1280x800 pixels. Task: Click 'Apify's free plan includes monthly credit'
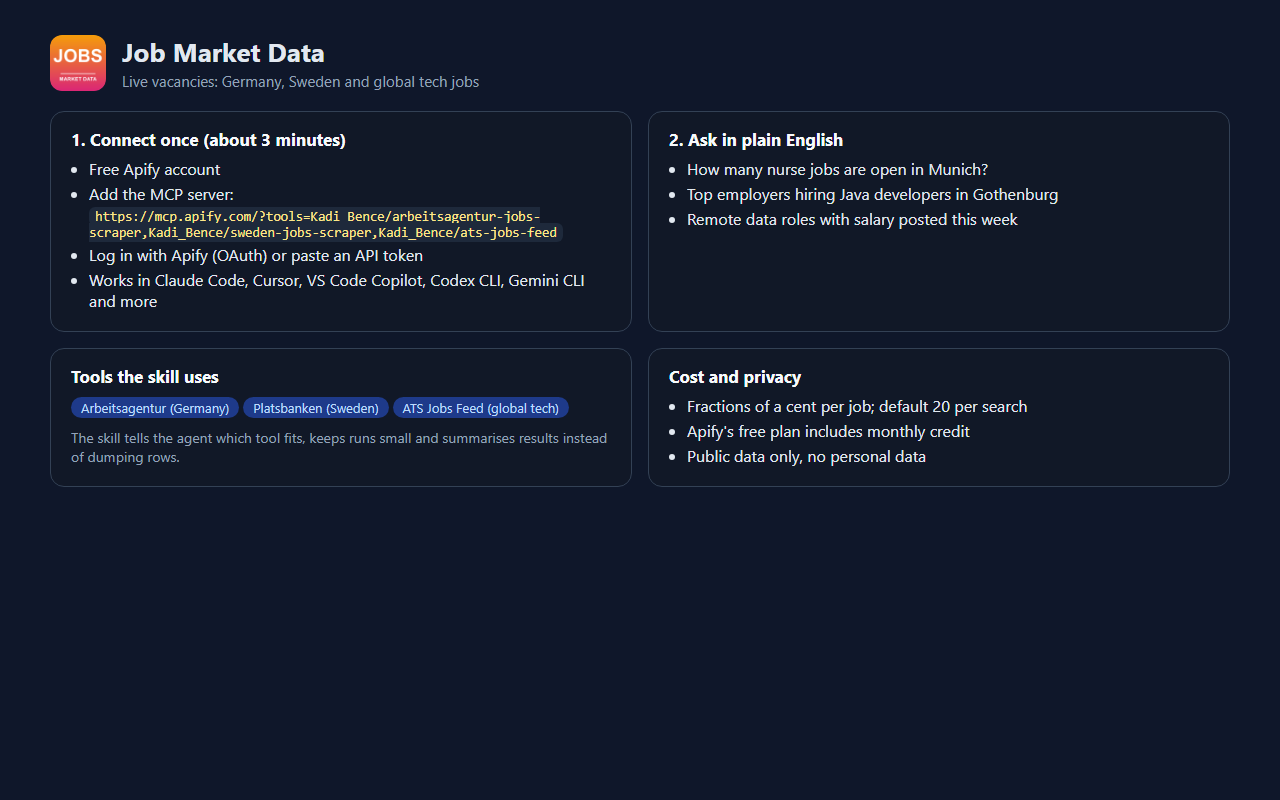pos(828,432)
